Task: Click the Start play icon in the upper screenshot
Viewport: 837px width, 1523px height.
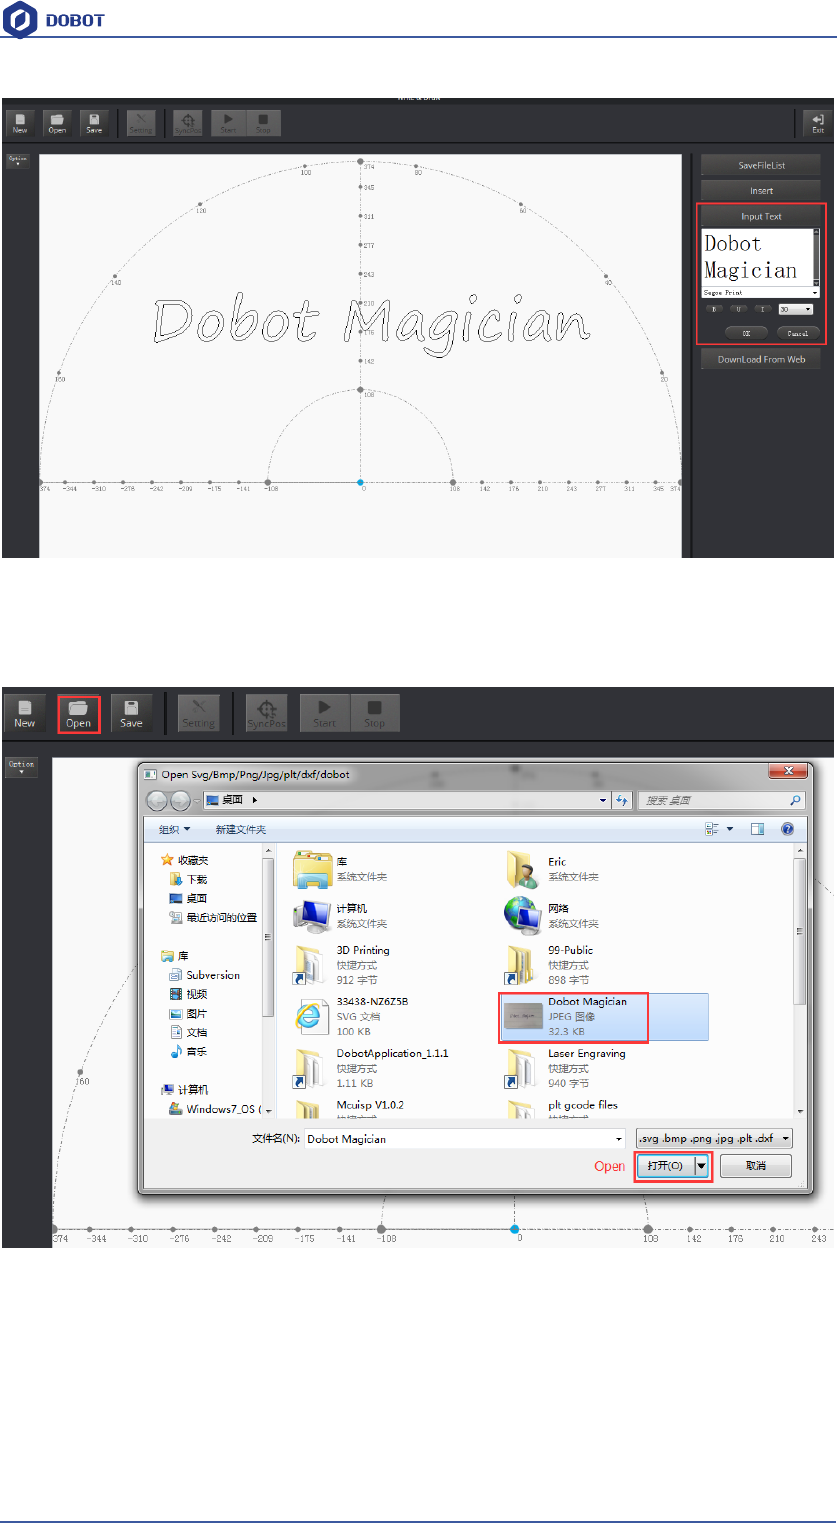Action: tap(228, 123)
